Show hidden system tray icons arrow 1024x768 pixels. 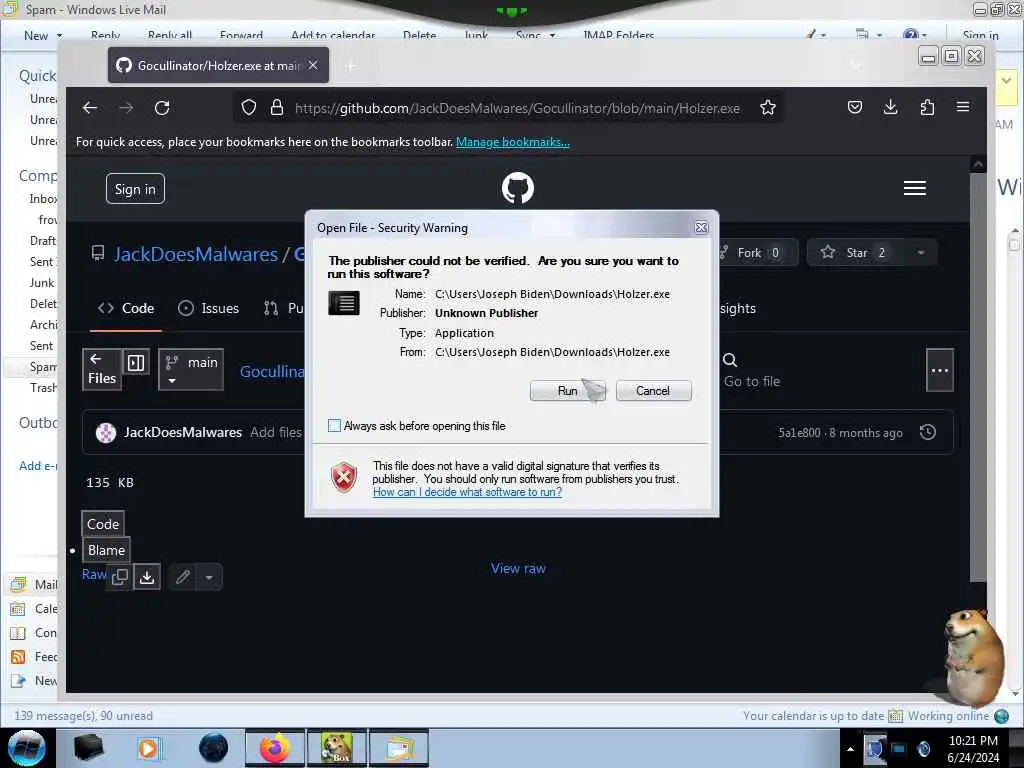click(x=850, y=749)
